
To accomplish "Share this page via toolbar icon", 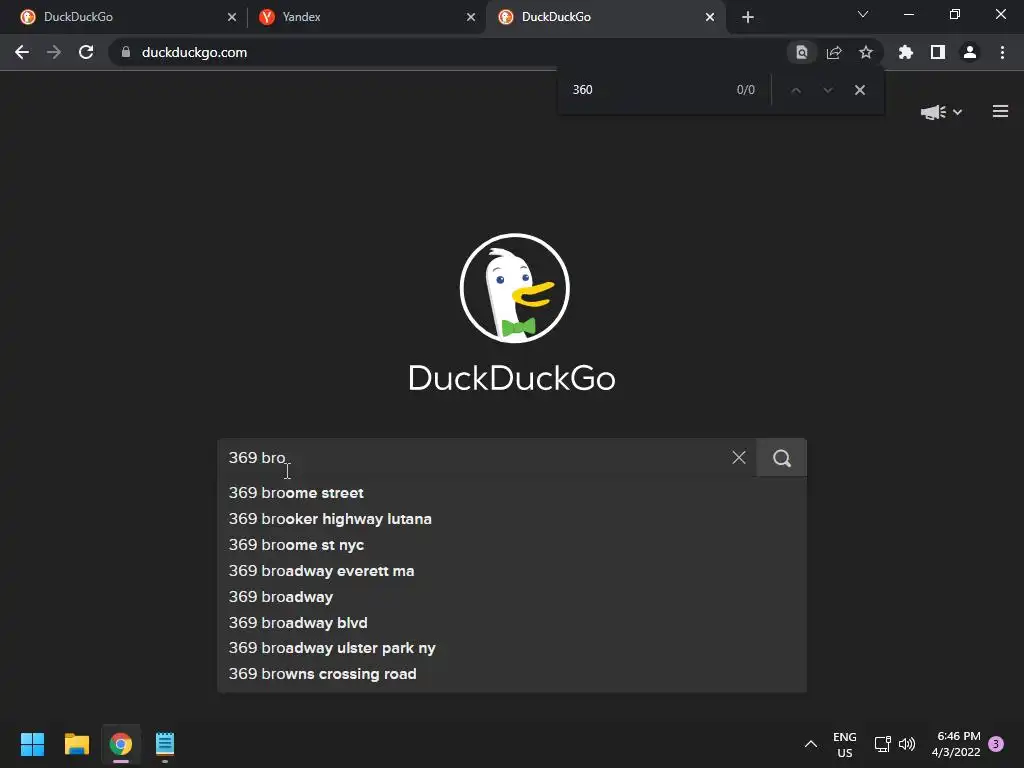I will click(834, 52).
